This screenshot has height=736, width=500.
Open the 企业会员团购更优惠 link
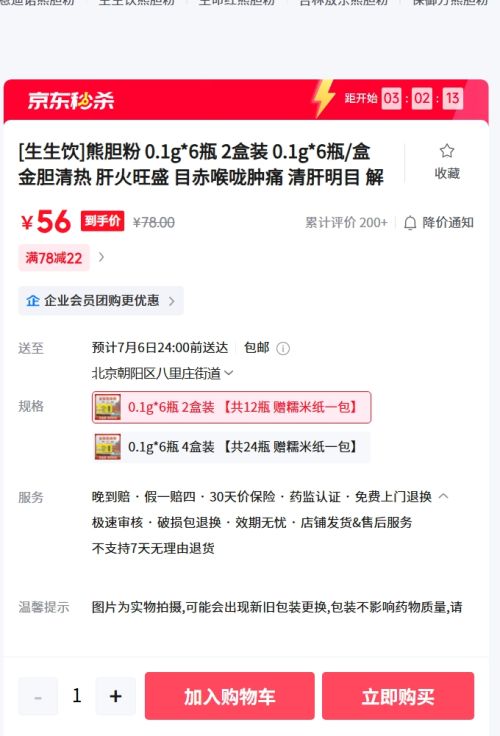pyautogui.click(x=101, y=300)
